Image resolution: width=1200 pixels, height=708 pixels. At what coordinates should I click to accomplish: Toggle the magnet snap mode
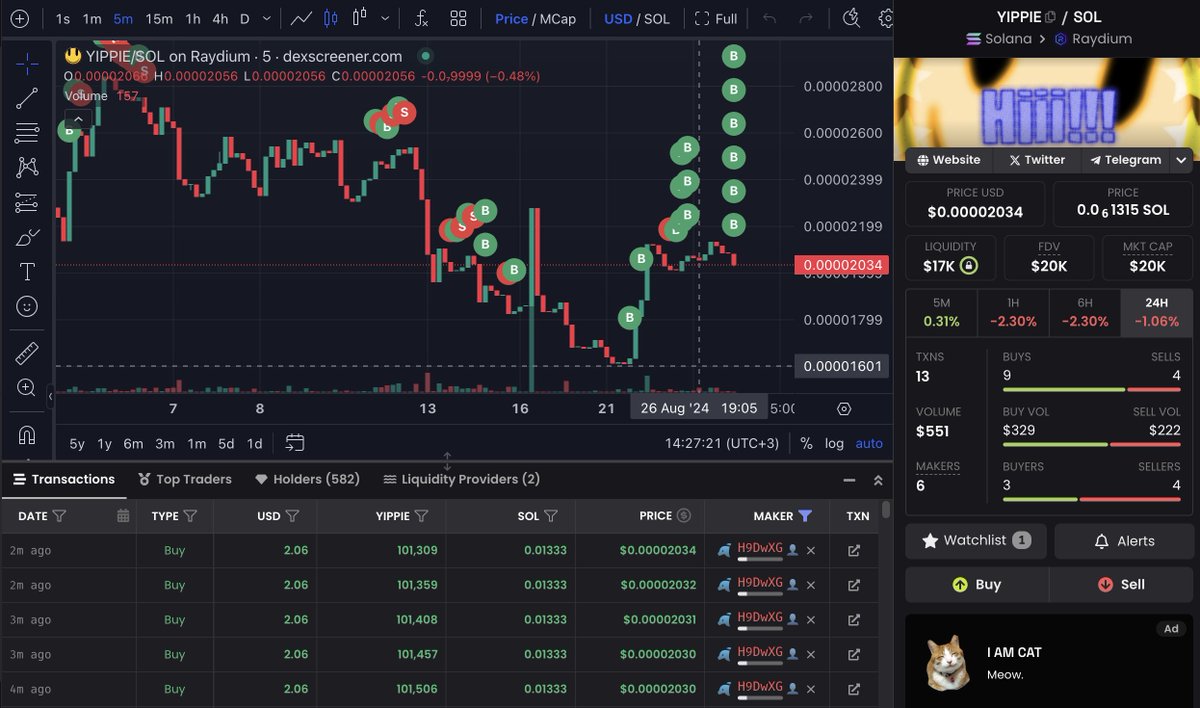[x=27, y=435]
